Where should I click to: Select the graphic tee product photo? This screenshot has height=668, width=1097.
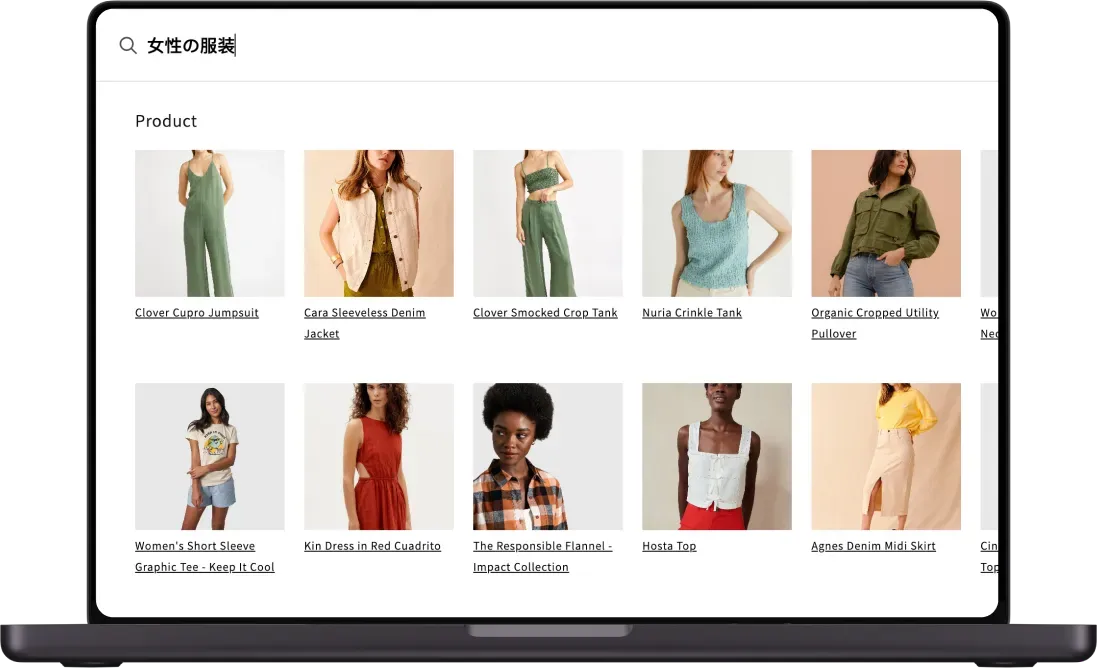(x=210, y=456)
